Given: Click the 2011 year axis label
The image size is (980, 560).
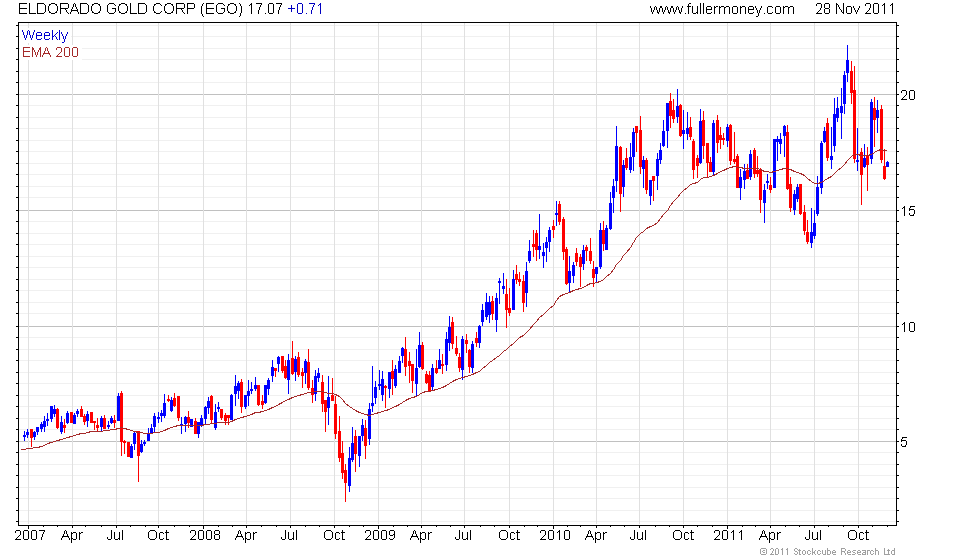Looking at the screenshot, I should 729,535.
